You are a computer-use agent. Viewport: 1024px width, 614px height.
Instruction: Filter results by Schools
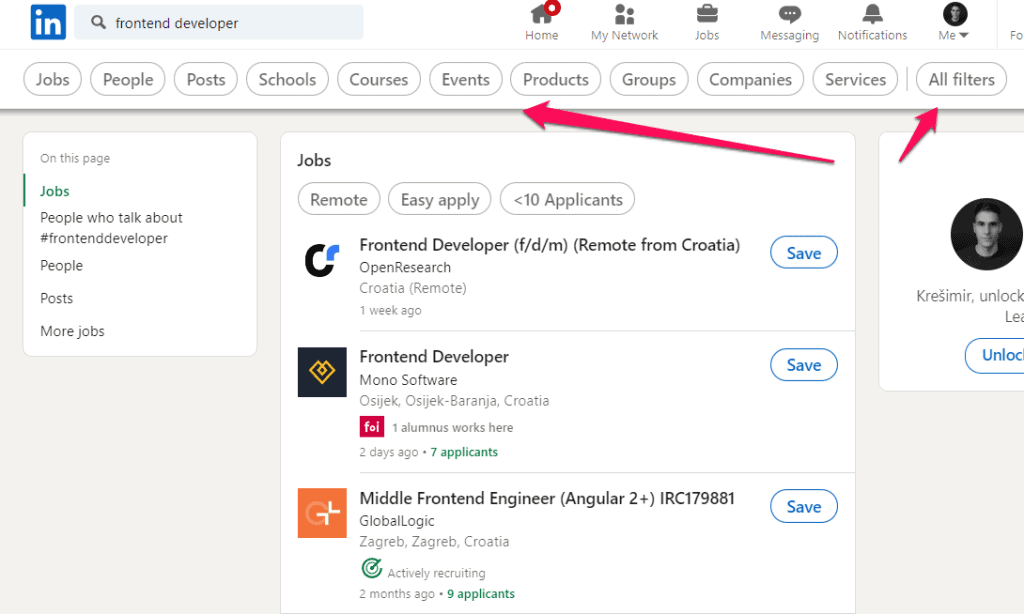pos(287,80)
